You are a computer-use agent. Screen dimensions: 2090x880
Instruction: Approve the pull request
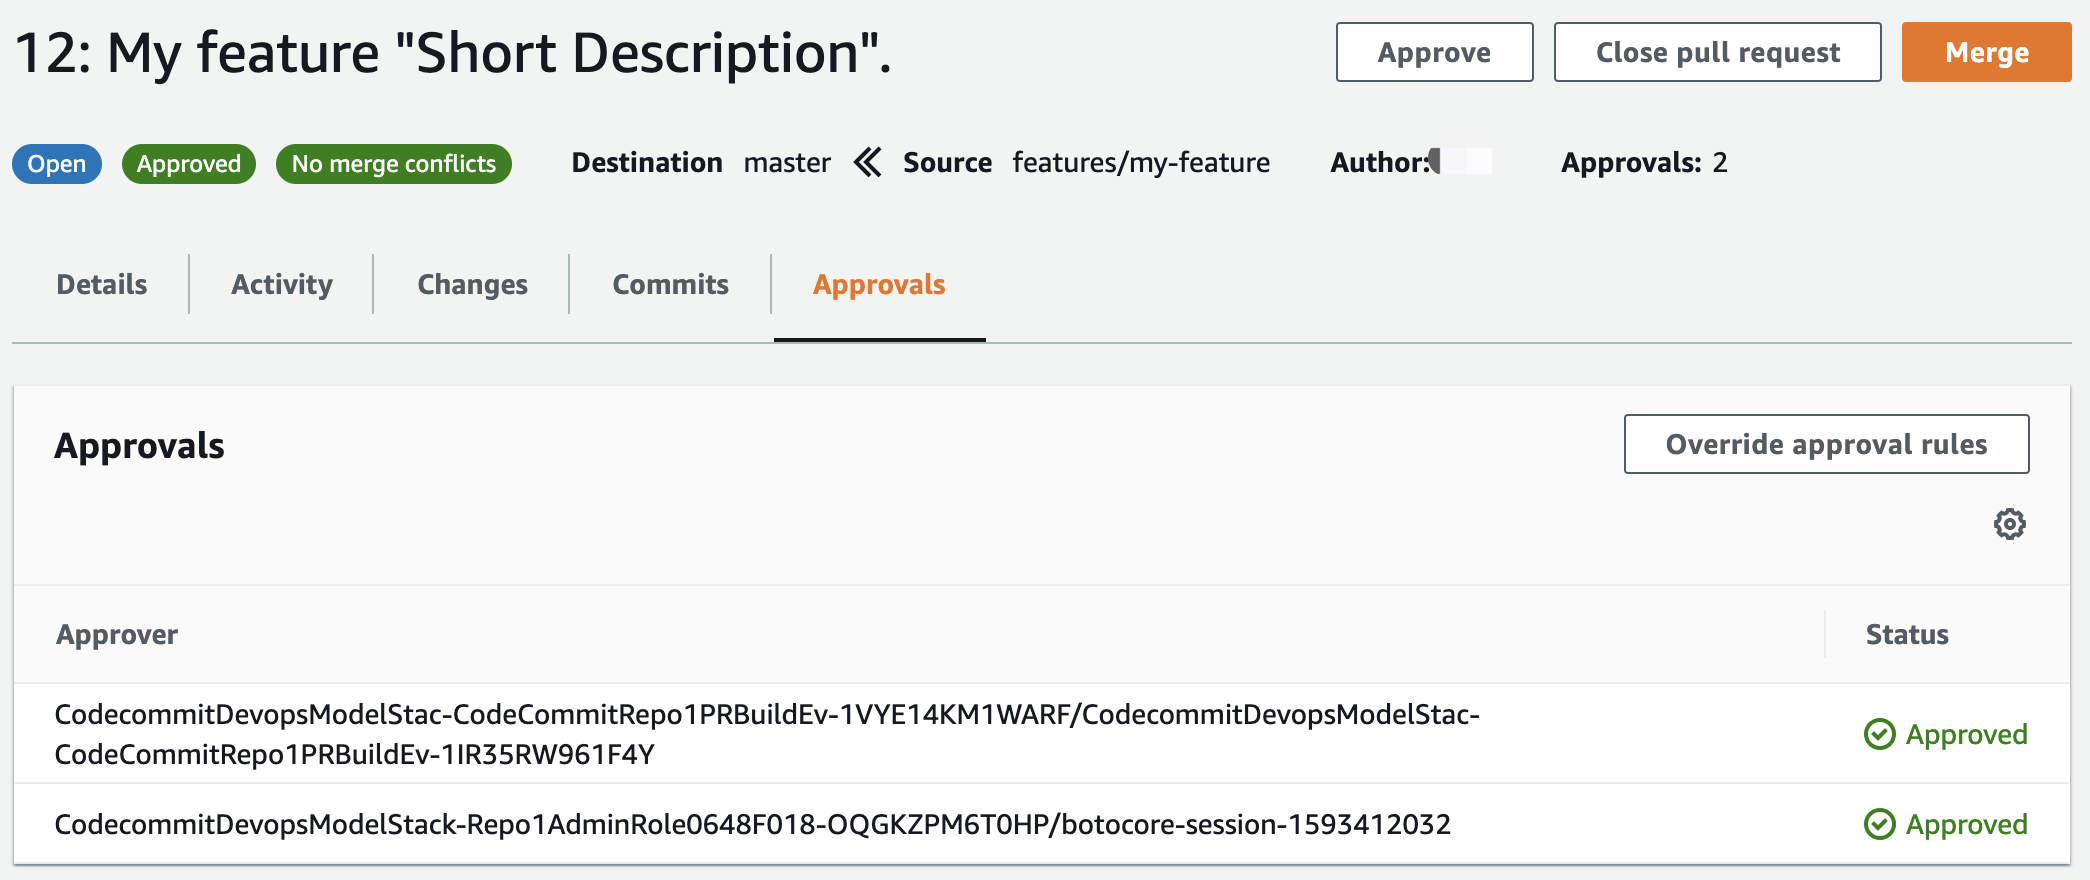[1434, 52]
